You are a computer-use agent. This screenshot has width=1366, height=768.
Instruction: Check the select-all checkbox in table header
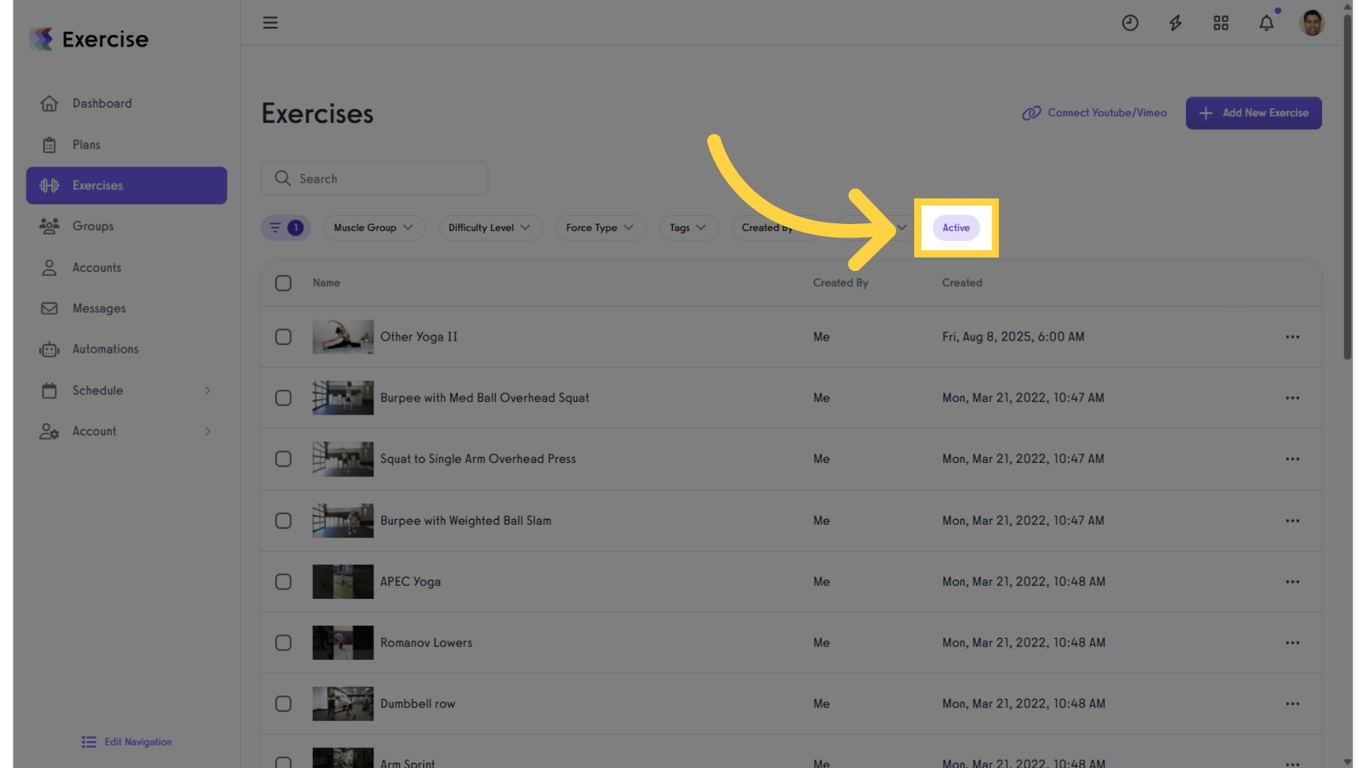[x=283, y=283]
